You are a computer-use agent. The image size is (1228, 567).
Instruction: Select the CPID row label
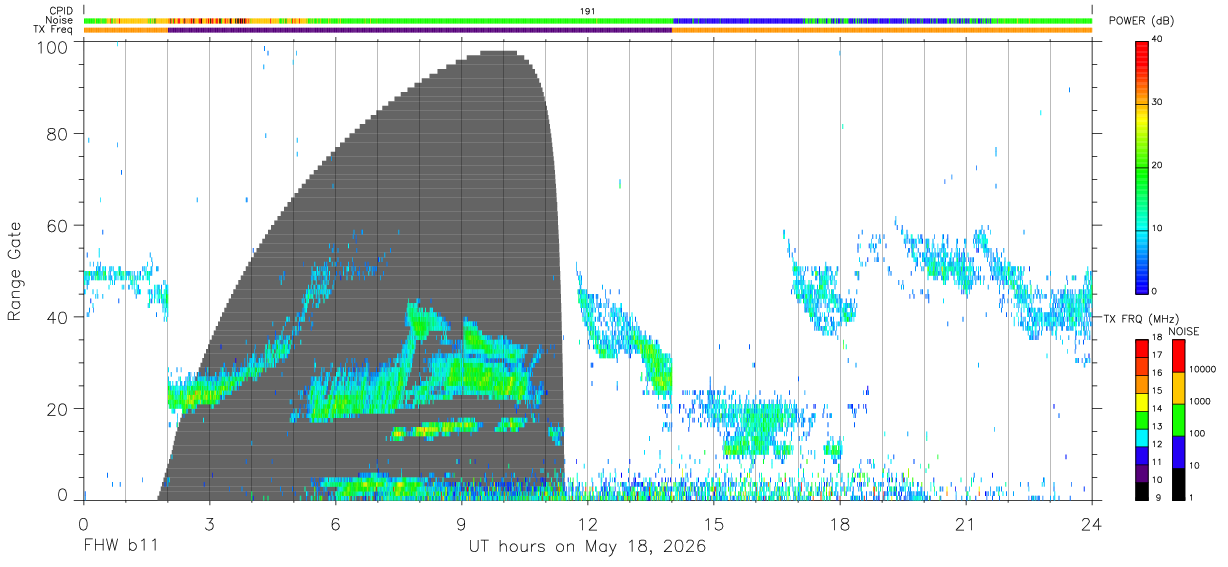62,10
